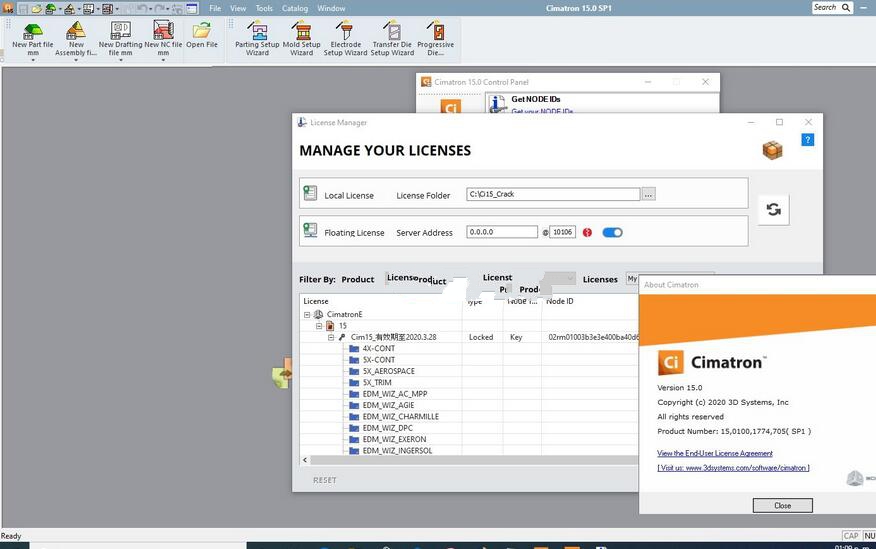This screenshot has width=876, height=549.
Task: Open small arrow beside quick access New Part icon
Action: tap(60, 9)
